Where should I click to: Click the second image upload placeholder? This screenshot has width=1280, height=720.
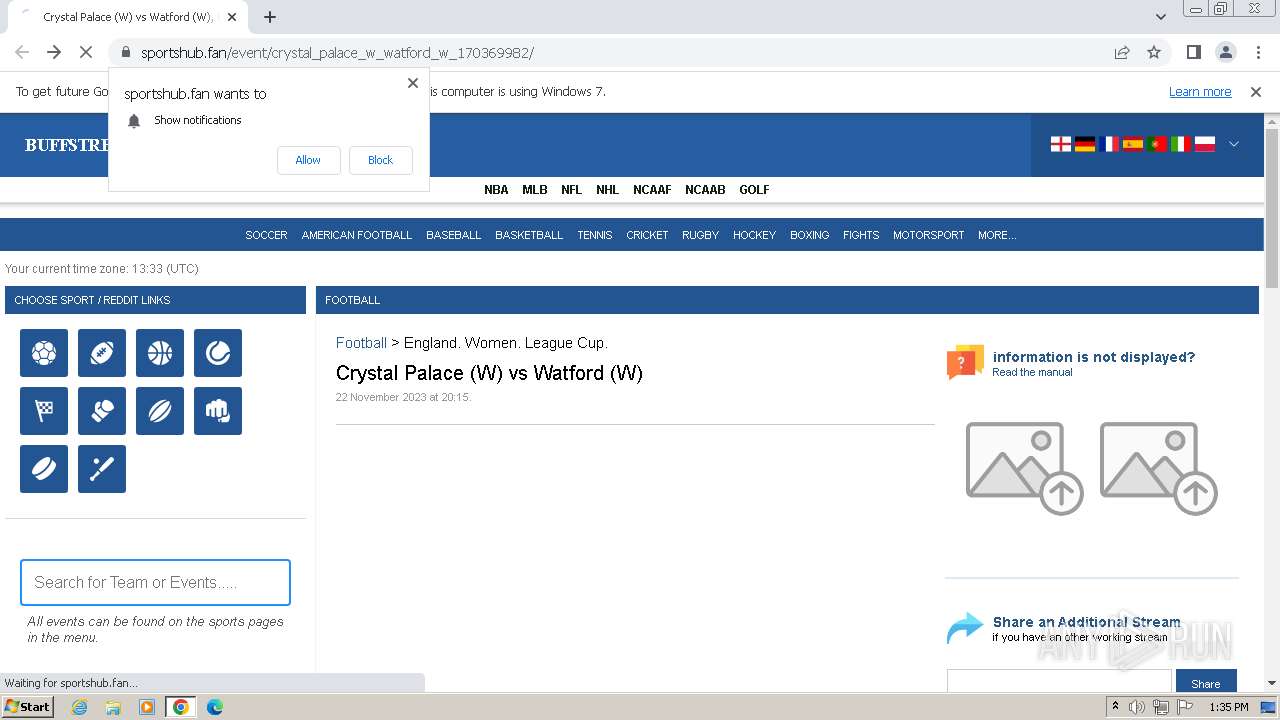[1158, 468]
